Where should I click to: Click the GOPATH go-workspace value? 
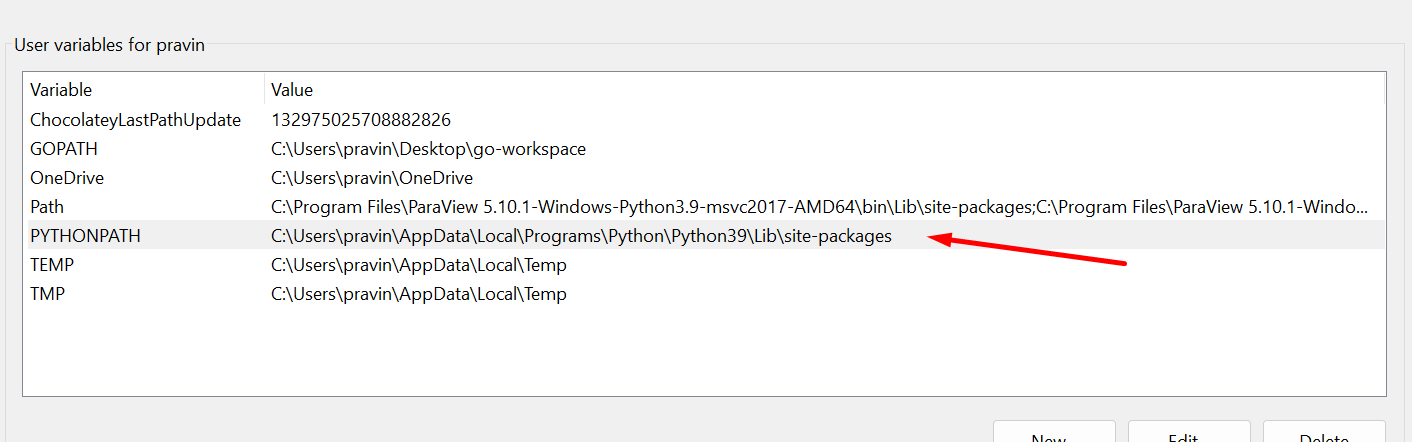pyautogui.click(x=428, y=149)
